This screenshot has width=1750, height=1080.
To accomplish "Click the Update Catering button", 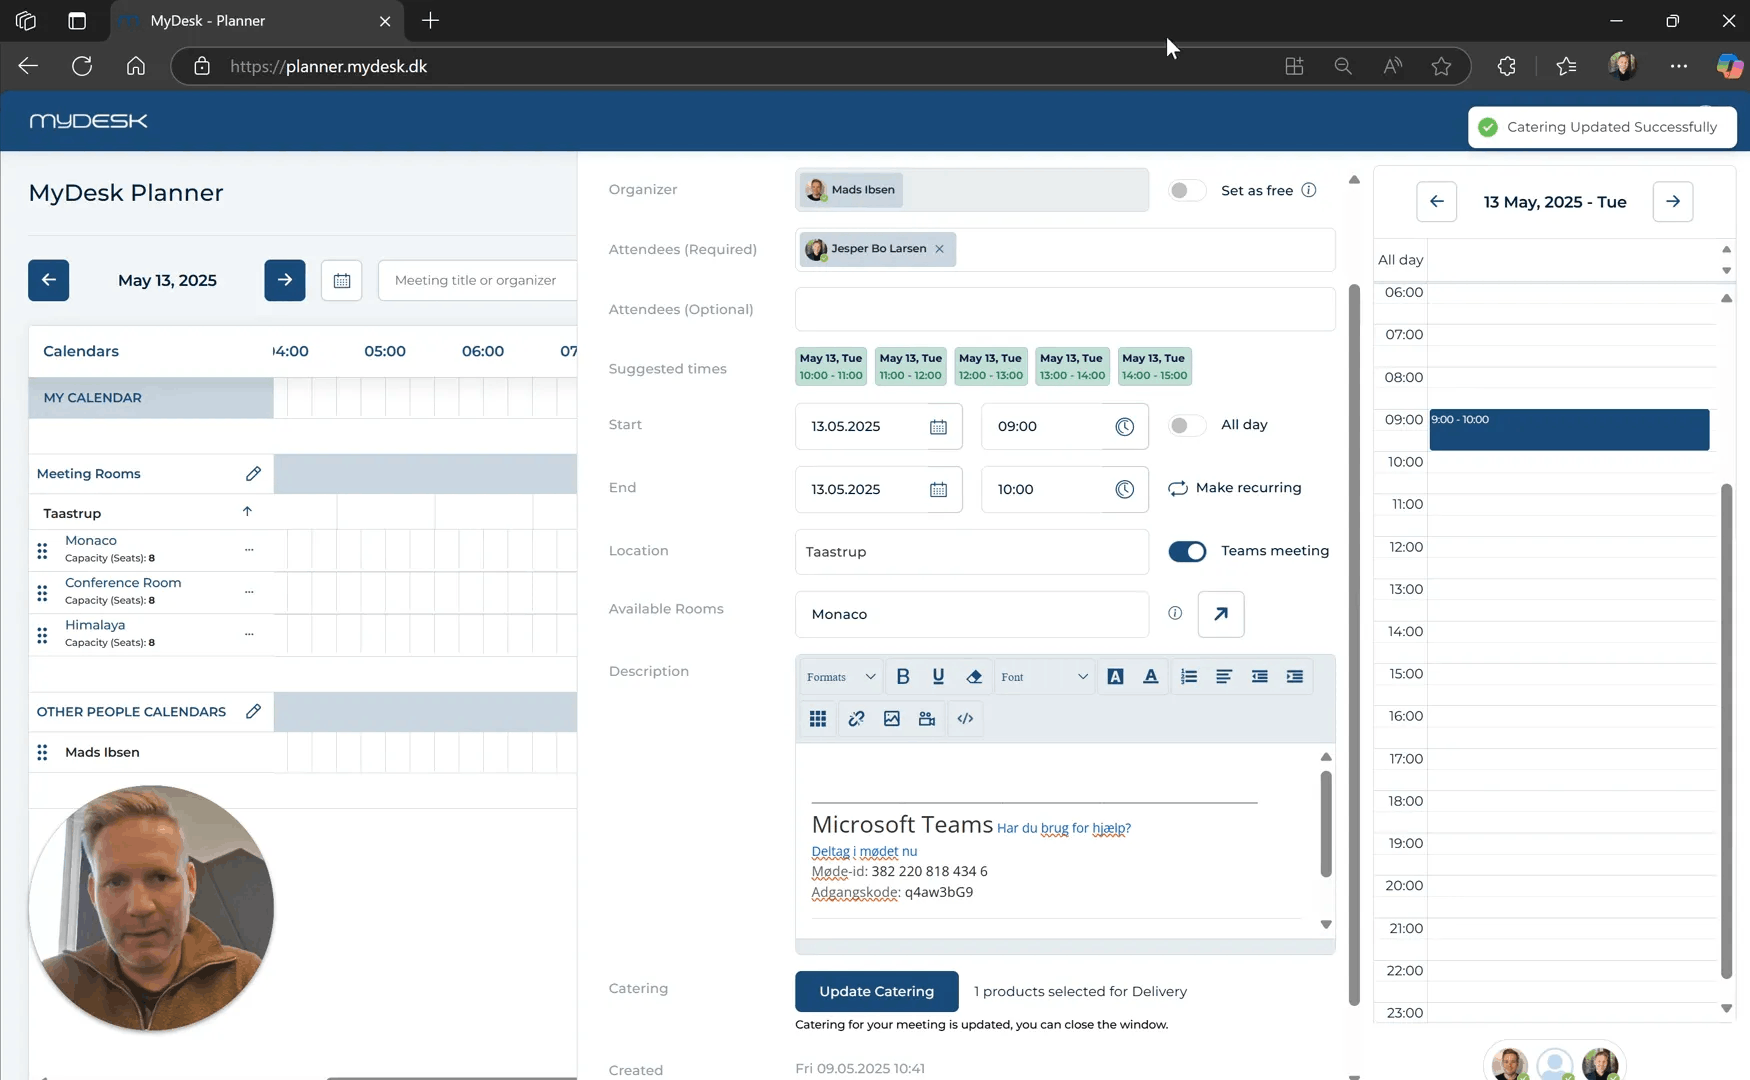I will 876,992.
